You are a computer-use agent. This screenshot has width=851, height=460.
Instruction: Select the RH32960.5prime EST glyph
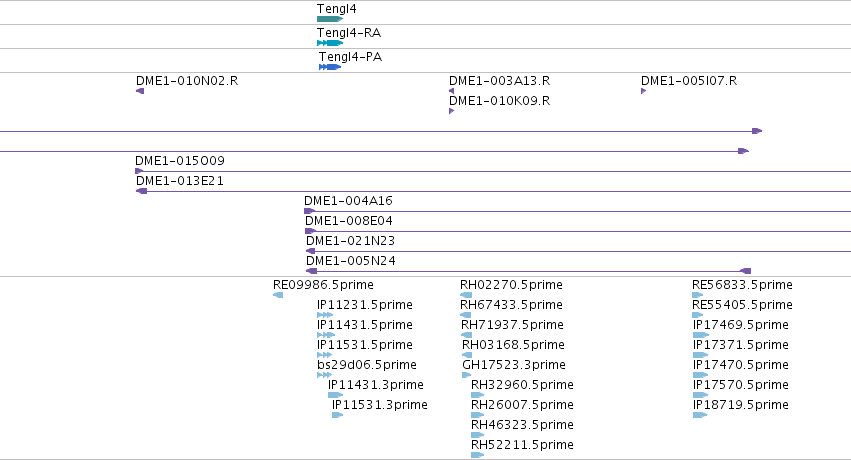coord(477,395)
